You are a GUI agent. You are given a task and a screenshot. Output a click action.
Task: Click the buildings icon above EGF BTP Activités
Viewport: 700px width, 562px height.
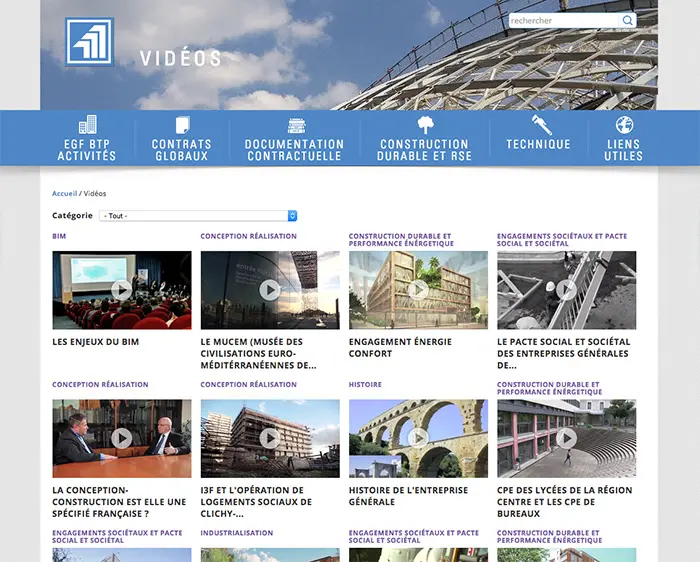[88, 125]
